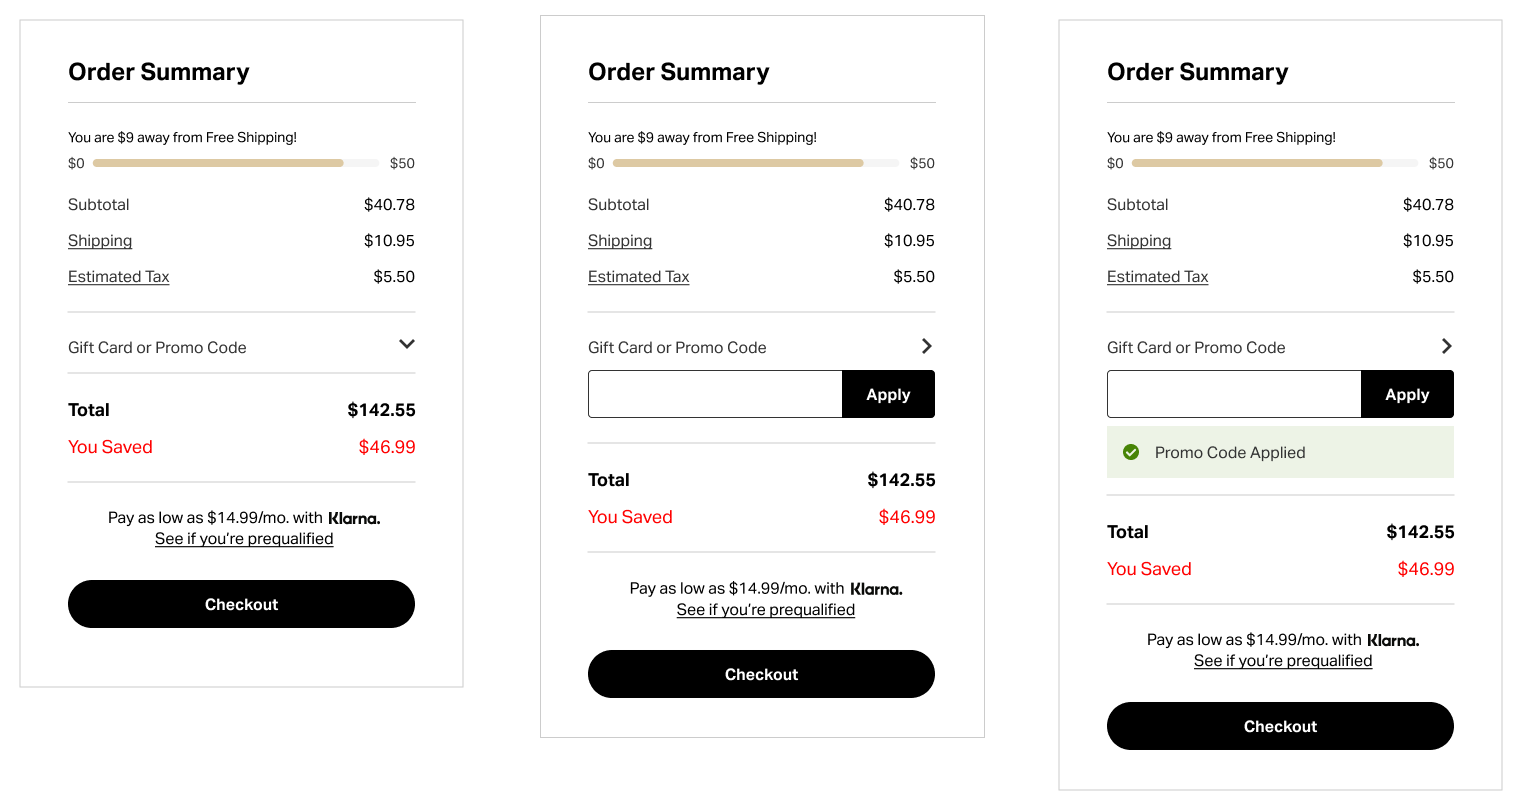Image resolution: width=1528 pixels, height=807 pixels.
Task: Click Klarna logo in right panel
Action: click(1393, 640)
